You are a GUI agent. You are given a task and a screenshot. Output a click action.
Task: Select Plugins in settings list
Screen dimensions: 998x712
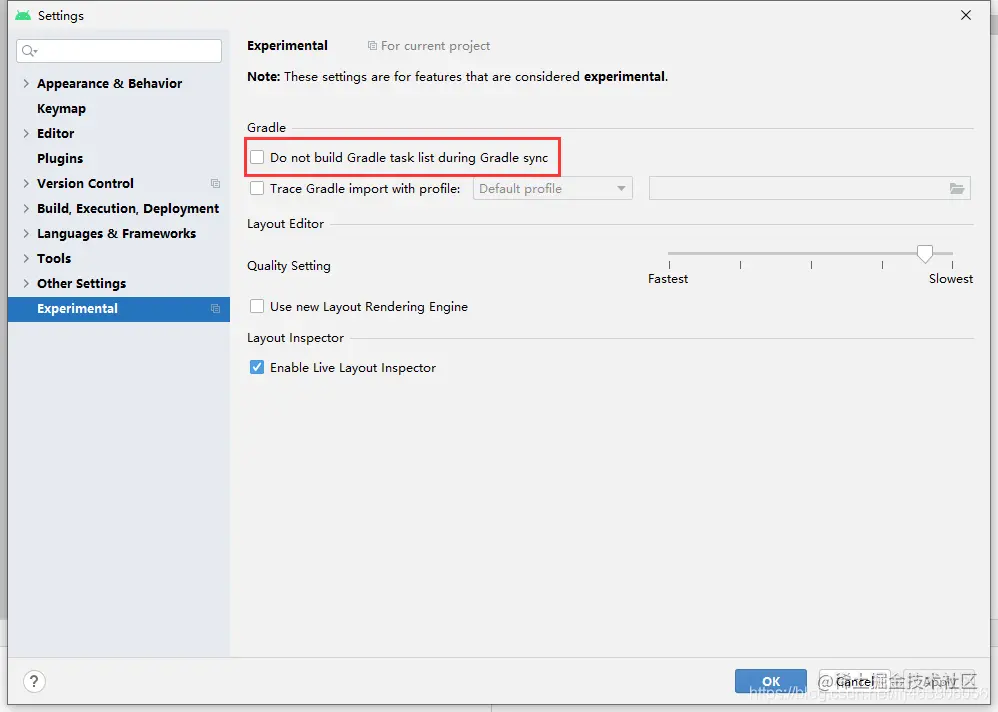[x=60, y=158]
